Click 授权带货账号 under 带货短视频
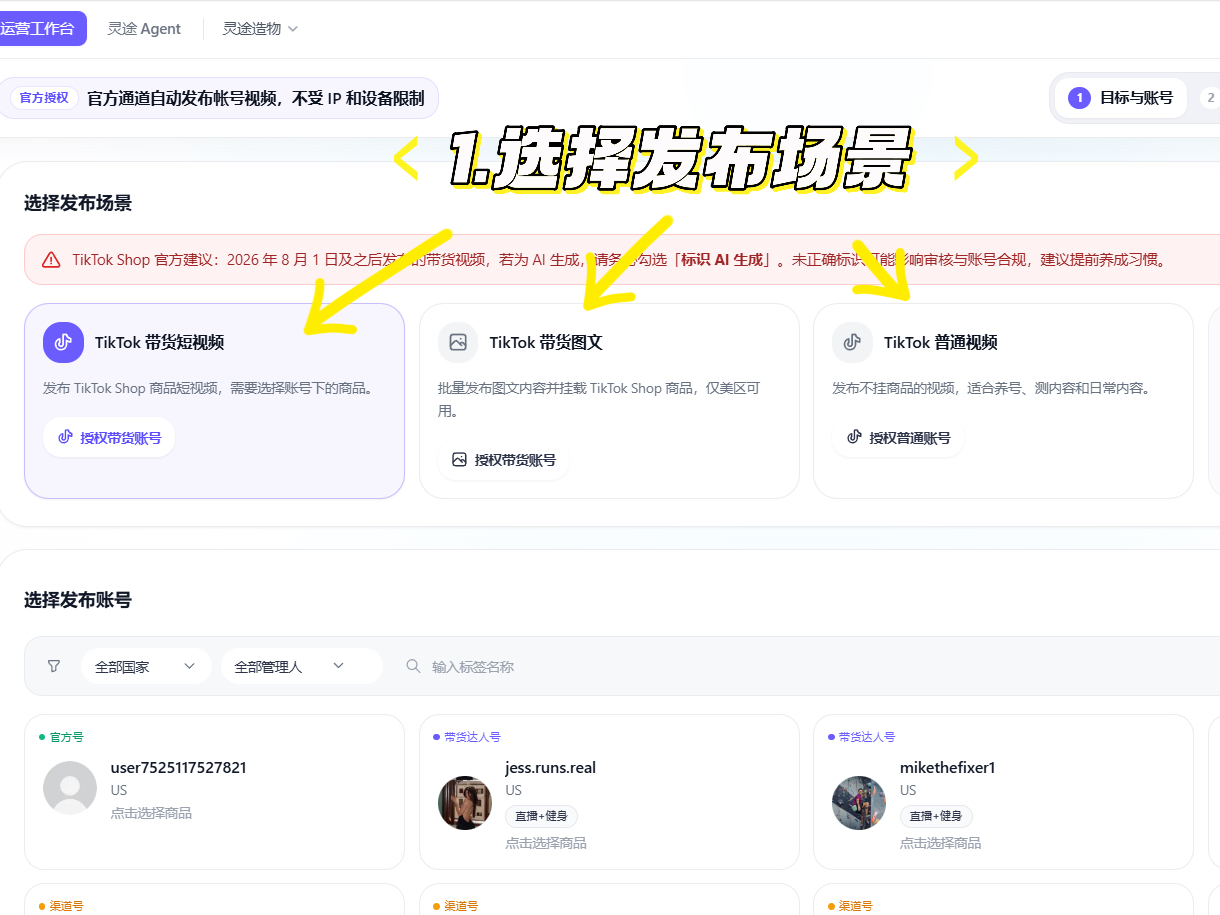This screenshot has height=915, width=1220. coord(109,438)
